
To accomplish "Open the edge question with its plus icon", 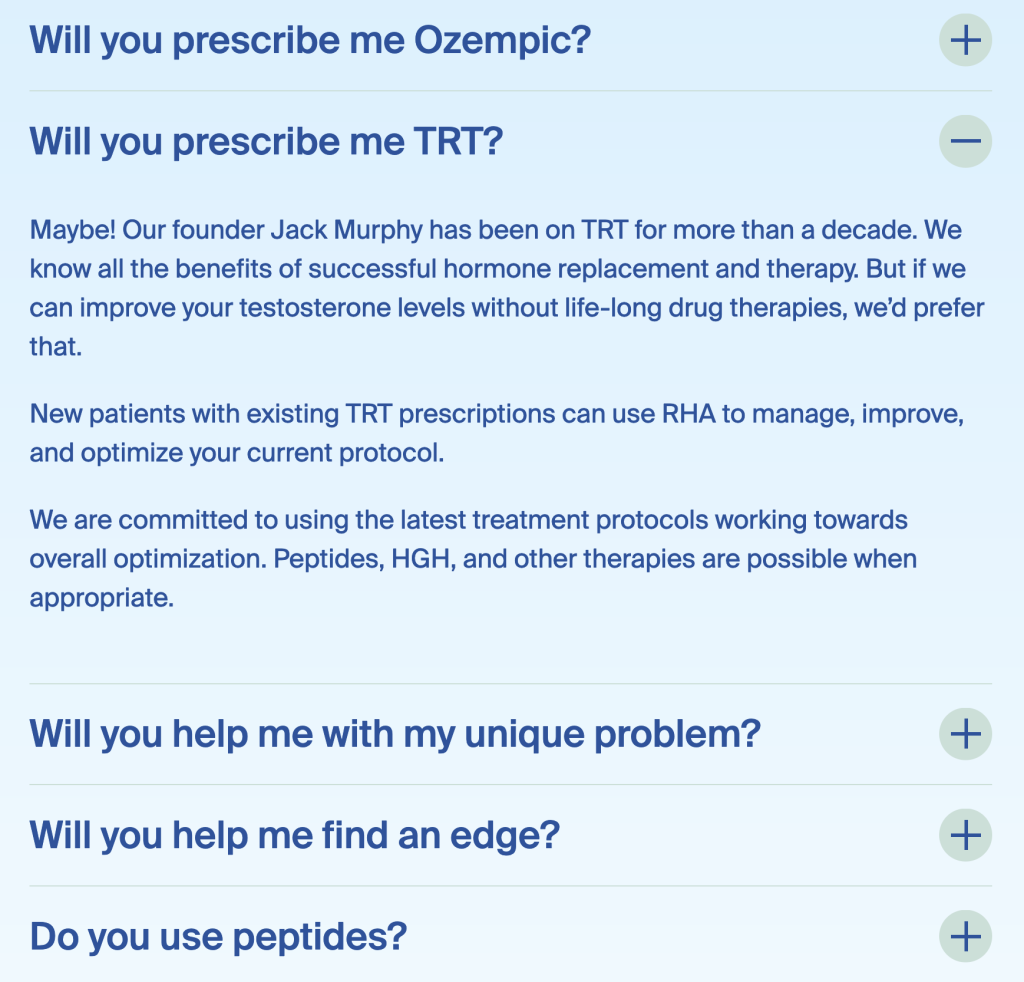I will 965,835.
